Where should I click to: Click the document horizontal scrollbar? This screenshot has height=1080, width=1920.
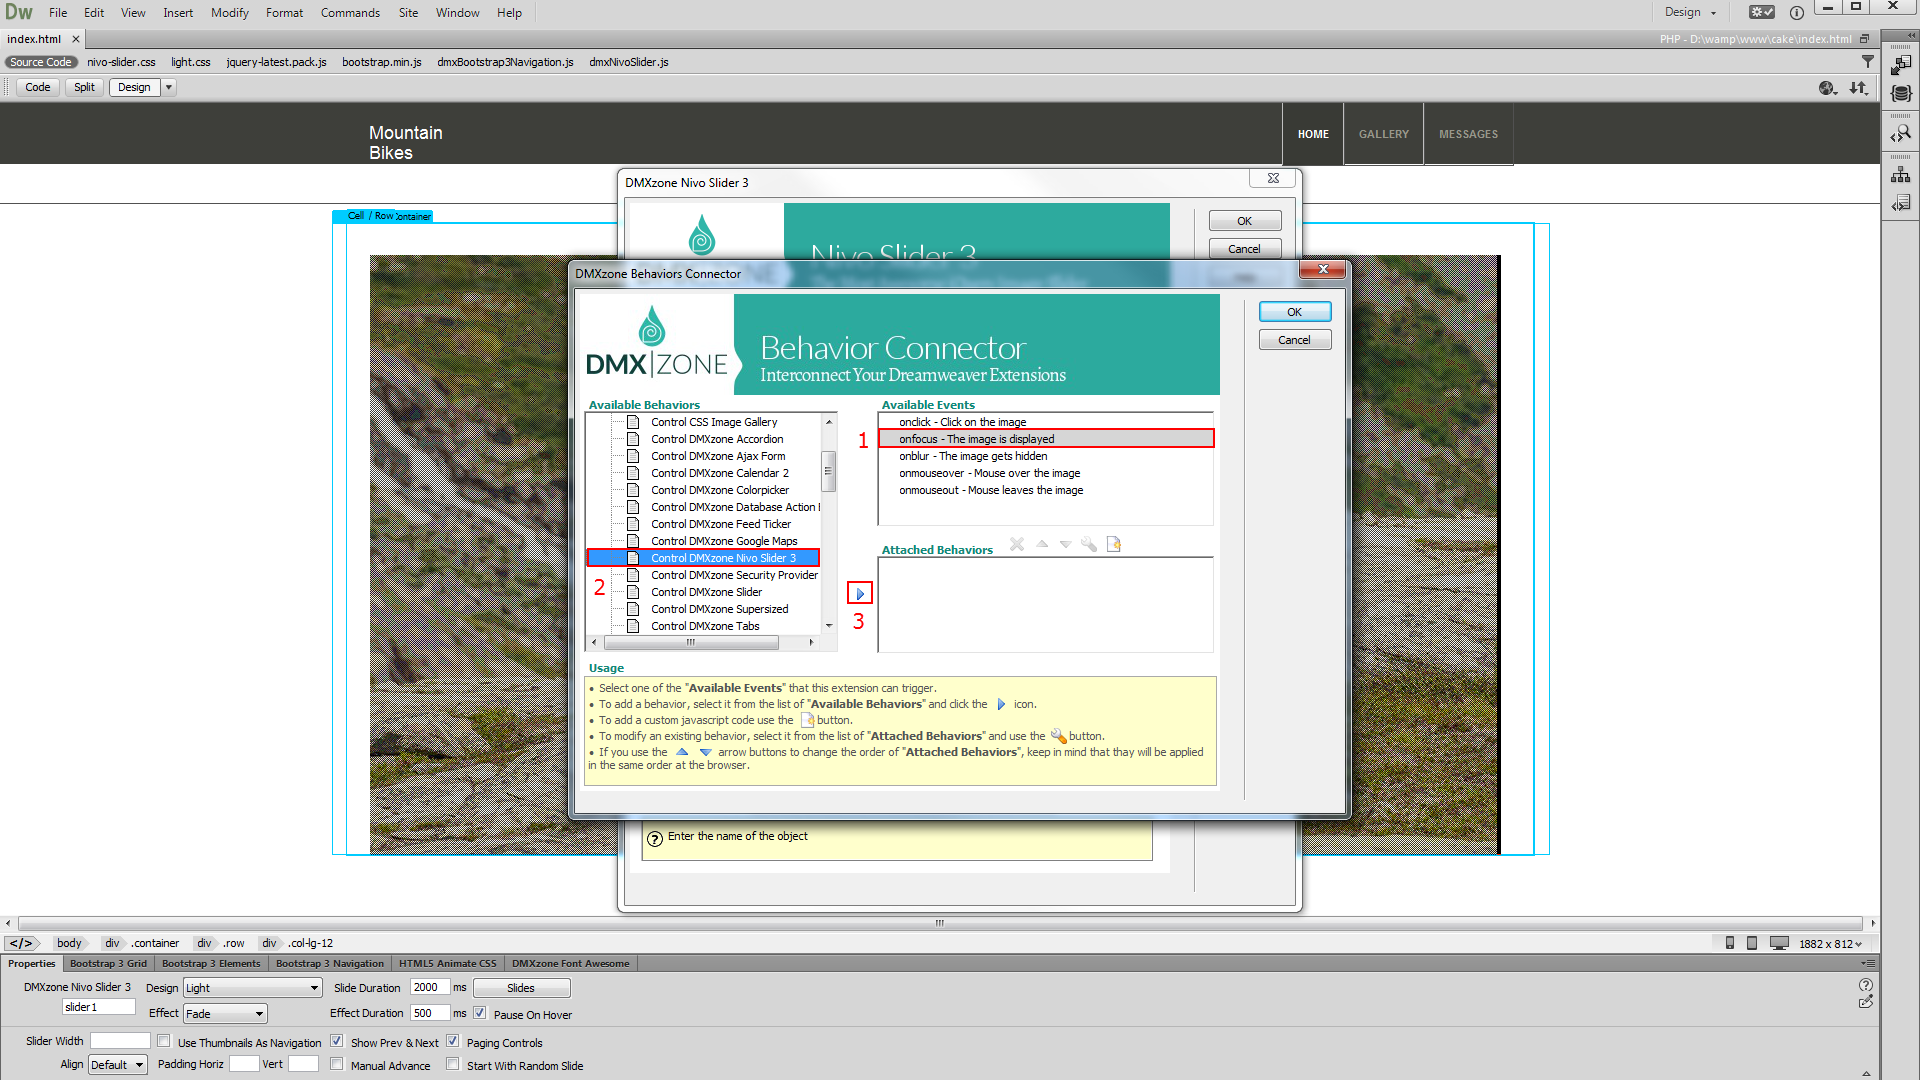940,923
